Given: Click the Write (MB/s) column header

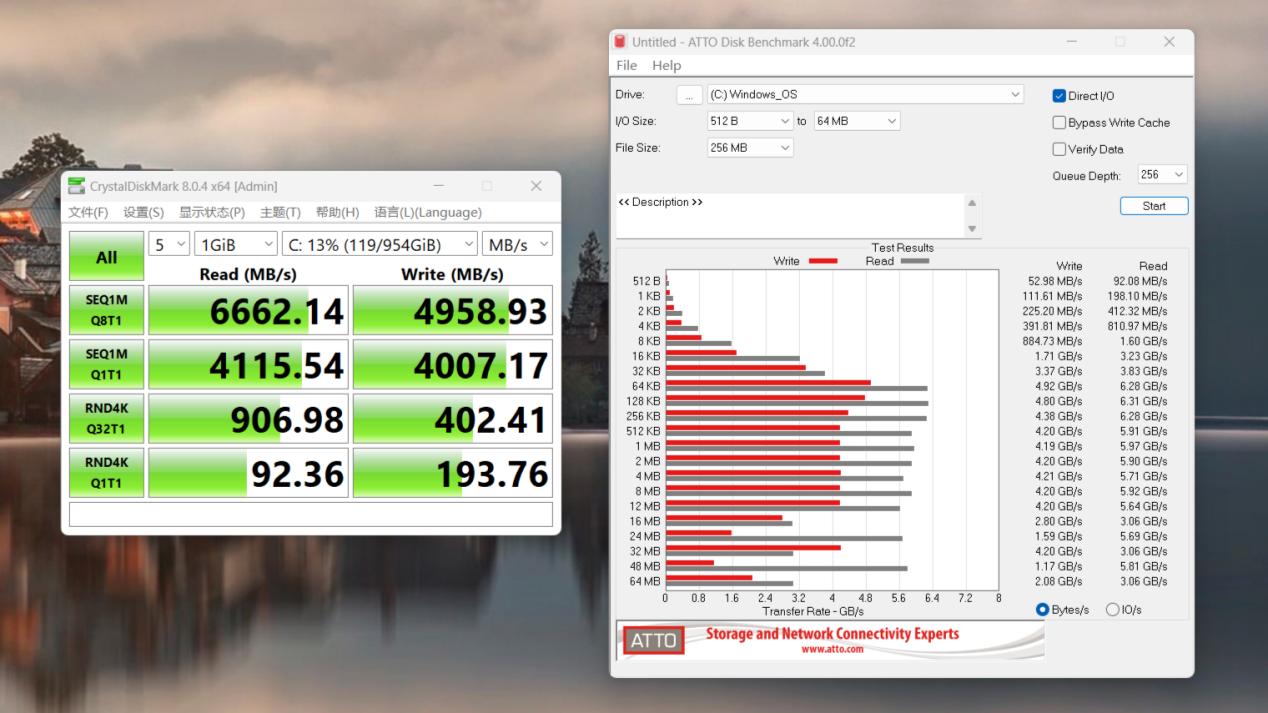Looking at the screenshot, I should click(452, 274).
